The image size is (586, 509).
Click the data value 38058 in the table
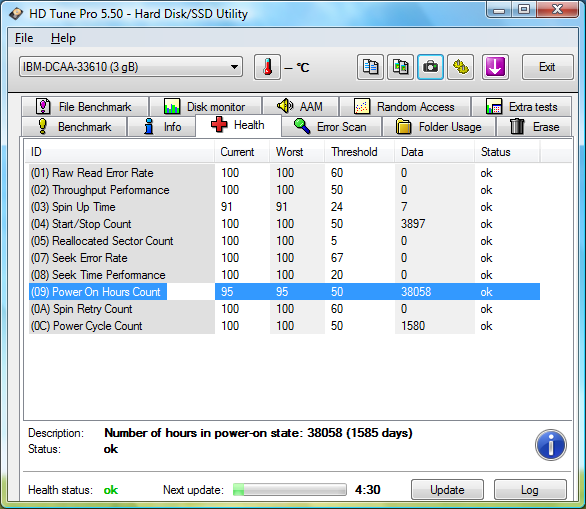(416, 291)
